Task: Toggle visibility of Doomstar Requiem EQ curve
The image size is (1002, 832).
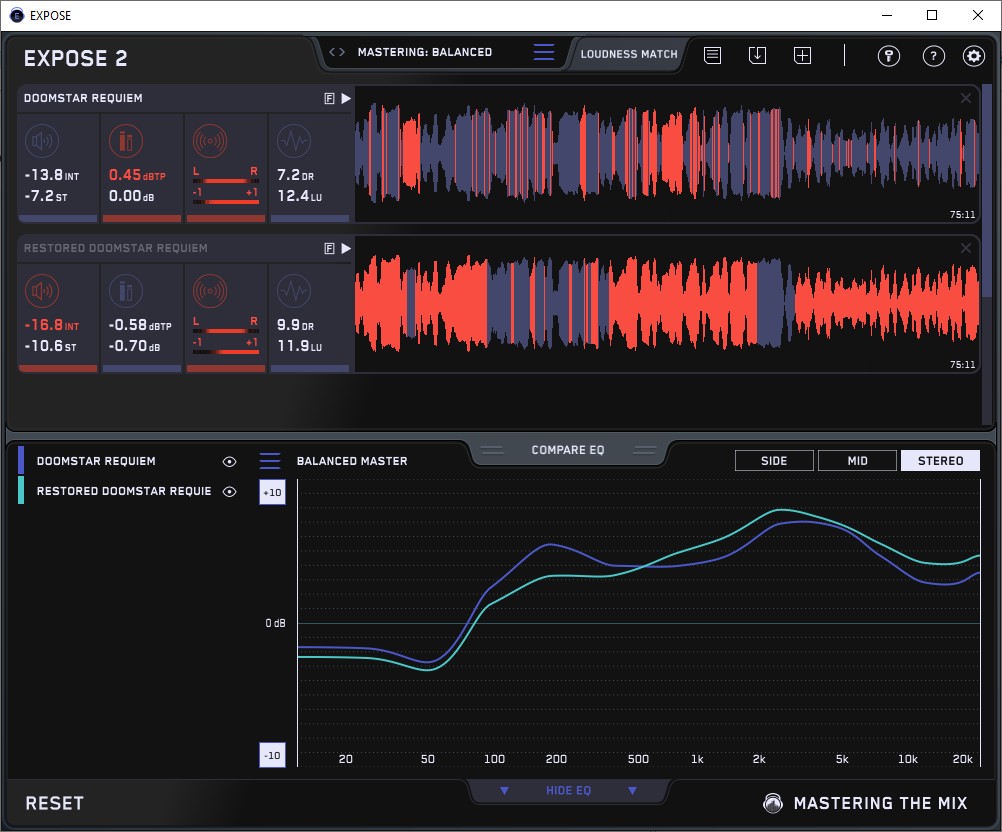Action: point(229,461)
